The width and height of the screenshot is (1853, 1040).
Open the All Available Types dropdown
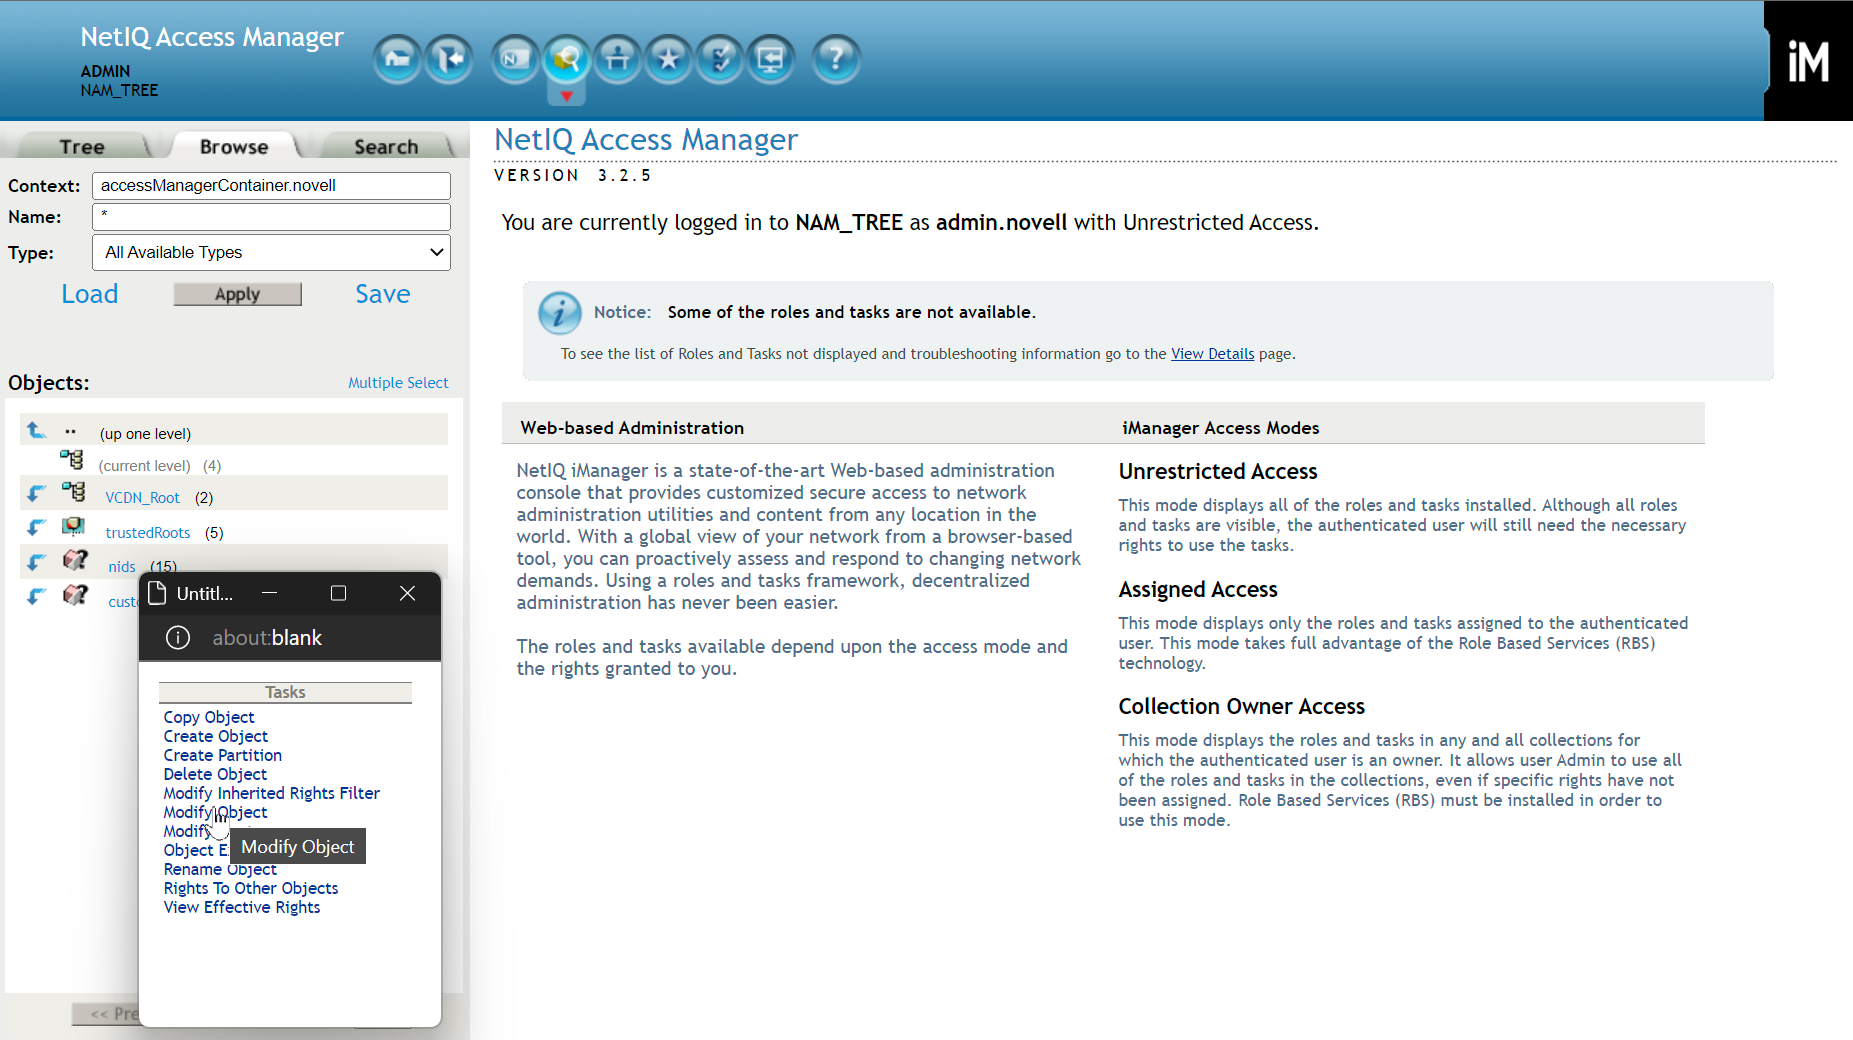tap(271, 252)
